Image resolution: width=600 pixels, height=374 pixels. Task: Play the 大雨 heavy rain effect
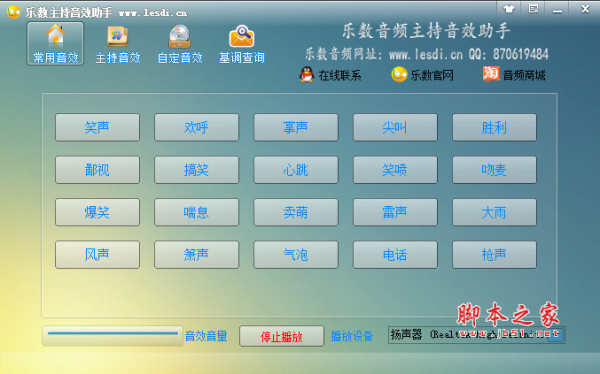[x=494, y=212]
